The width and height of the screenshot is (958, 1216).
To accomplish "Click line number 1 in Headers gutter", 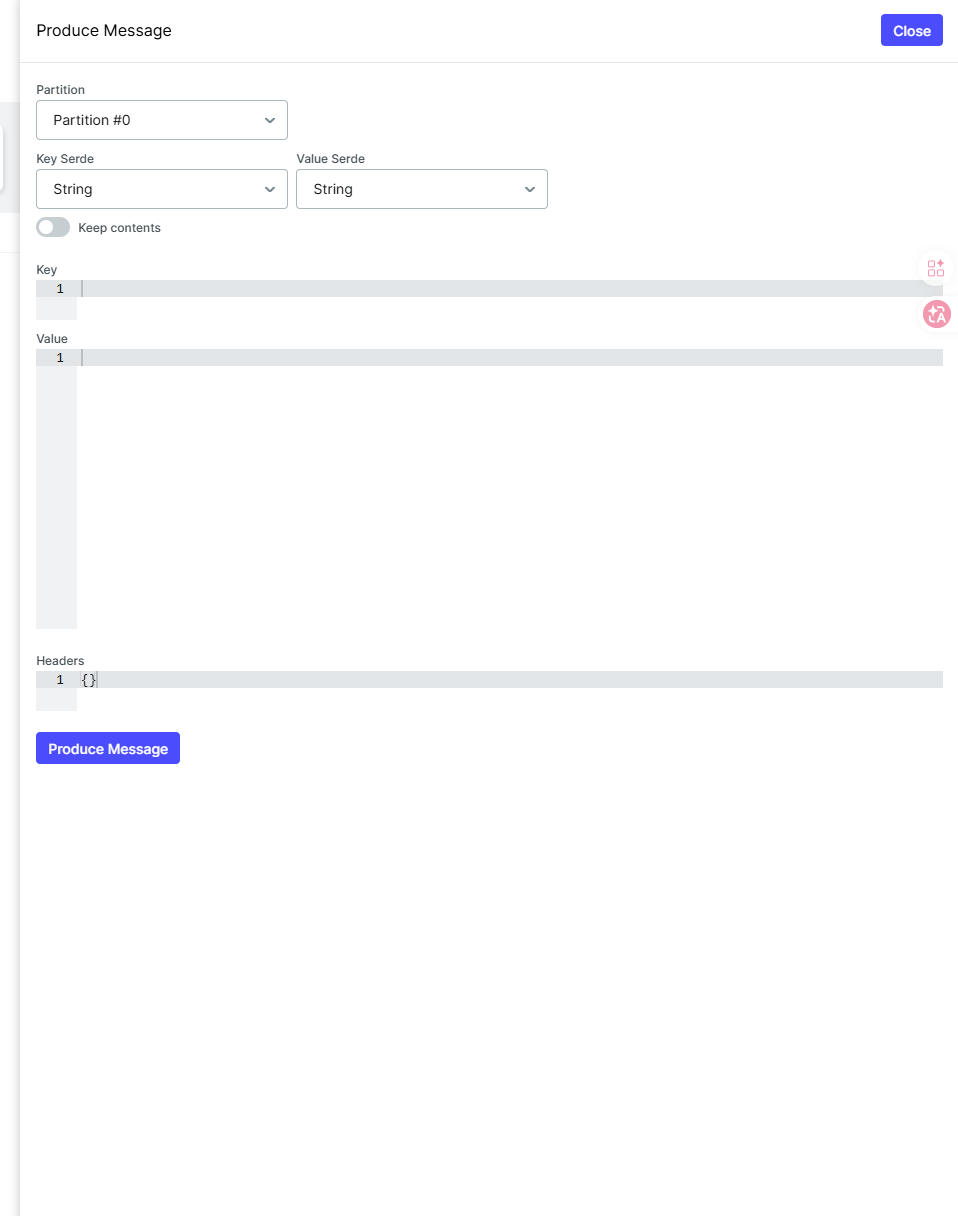I will point(60,680).
